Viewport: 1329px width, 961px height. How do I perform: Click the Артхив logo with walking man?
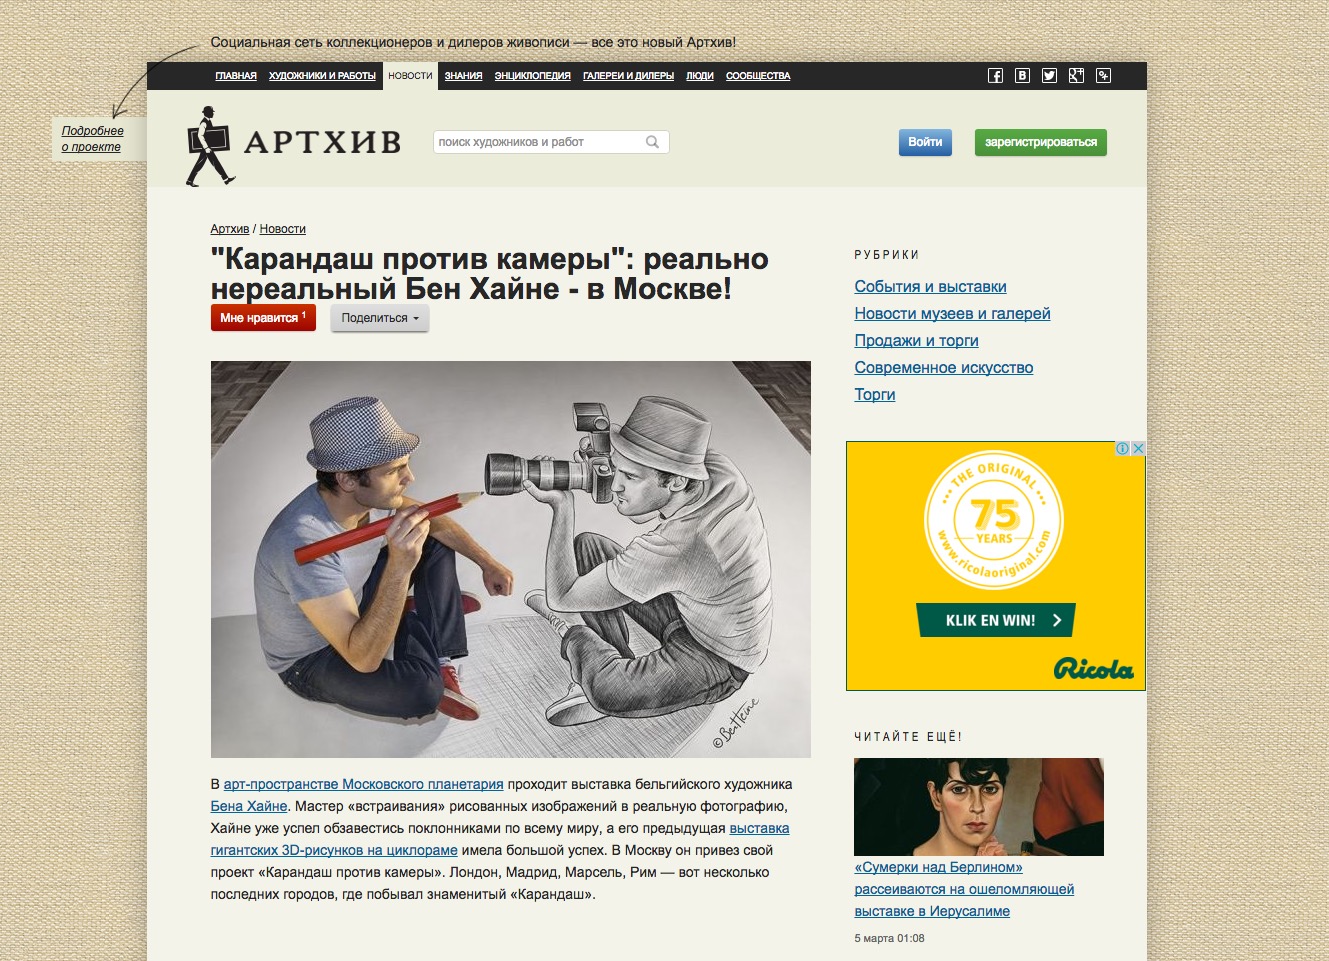point(294,145)
